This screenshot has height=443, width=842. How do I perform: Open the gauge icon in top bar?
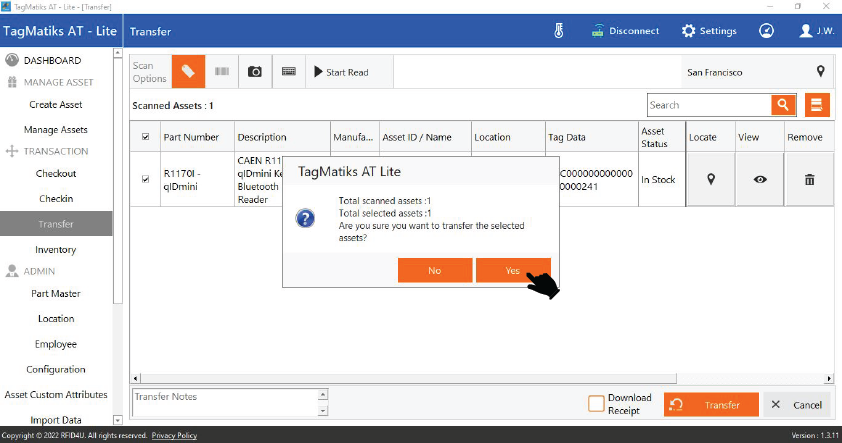766,31
